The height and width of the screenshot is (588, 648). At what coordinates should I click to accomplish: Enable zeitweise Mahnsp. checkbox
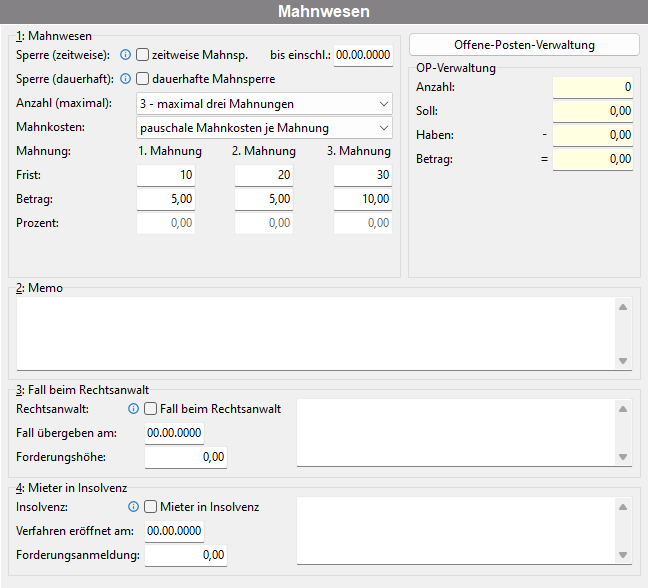pos(143,55)
